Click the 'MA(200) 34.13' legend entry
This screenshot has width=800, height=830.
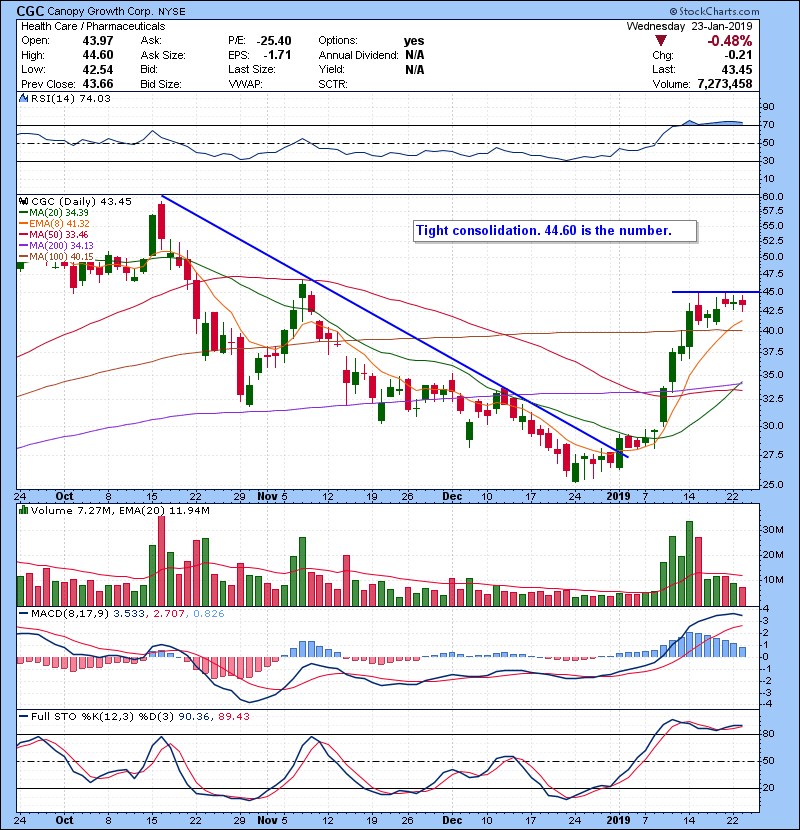[61, 246]
